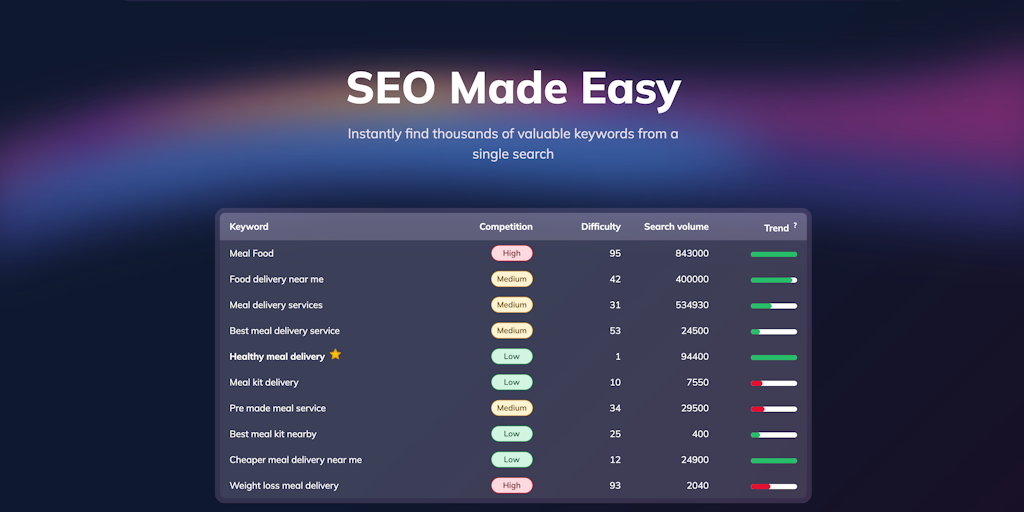Click the gold star beside Healthy meal delivery
1024x512 pixels.
335,354
